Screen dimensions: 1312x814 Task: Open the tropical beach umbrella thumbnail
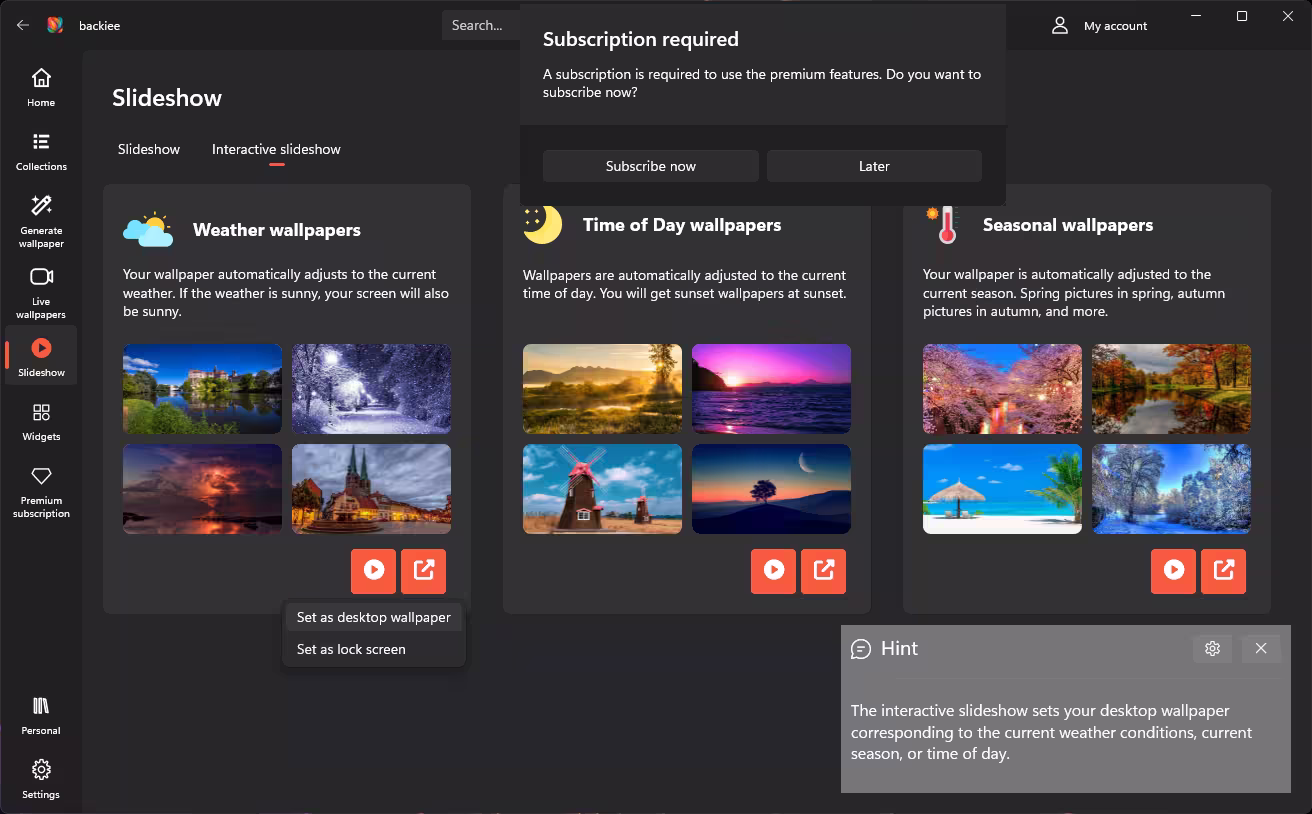point(1002,489)
